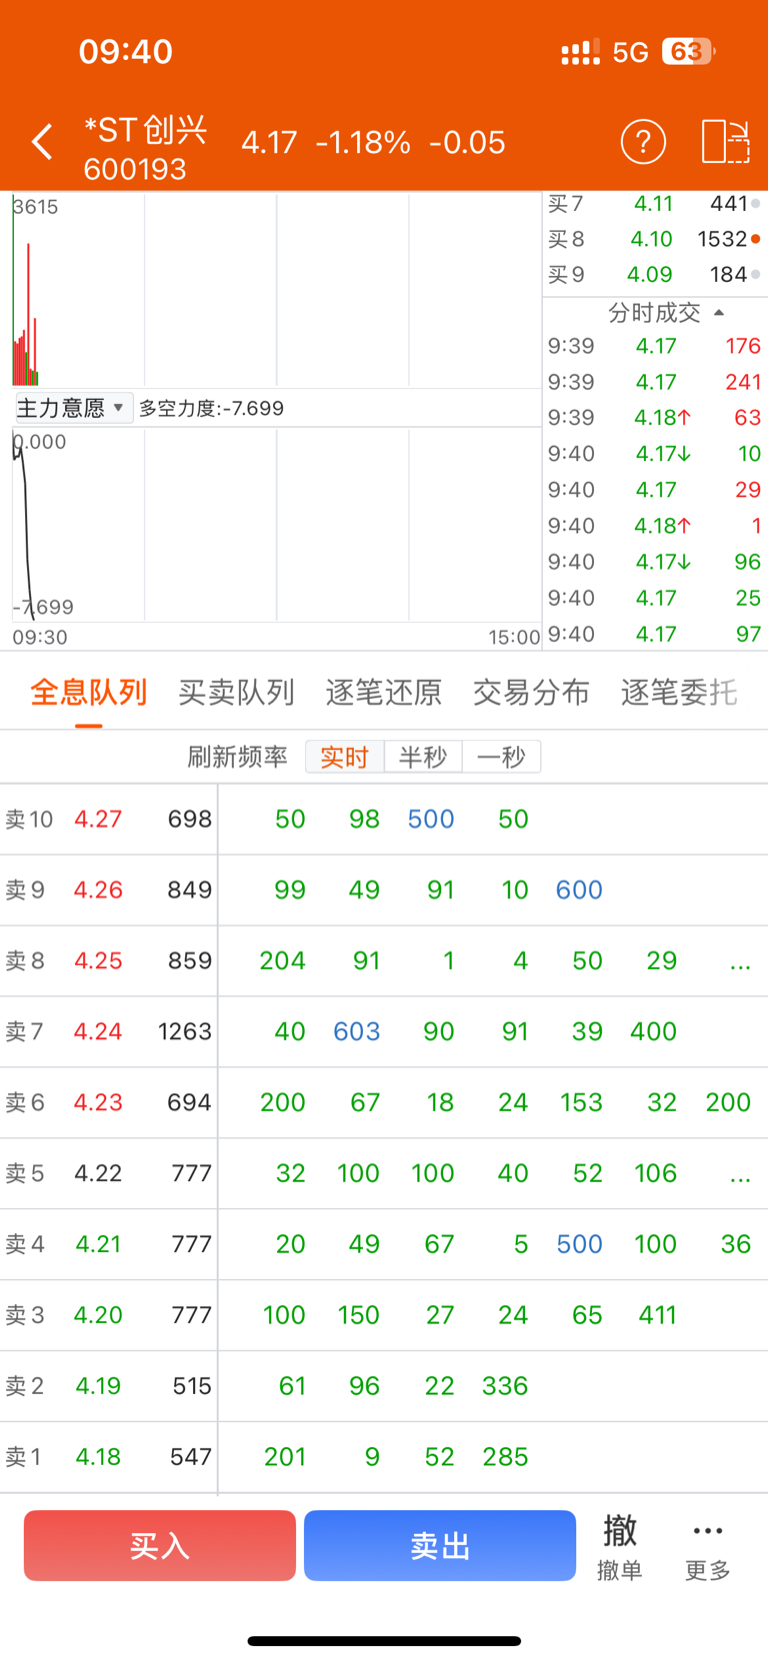Select the 卖10 price 4.27
This screenshot has height=1663, width=768.
tap(98, 819)
